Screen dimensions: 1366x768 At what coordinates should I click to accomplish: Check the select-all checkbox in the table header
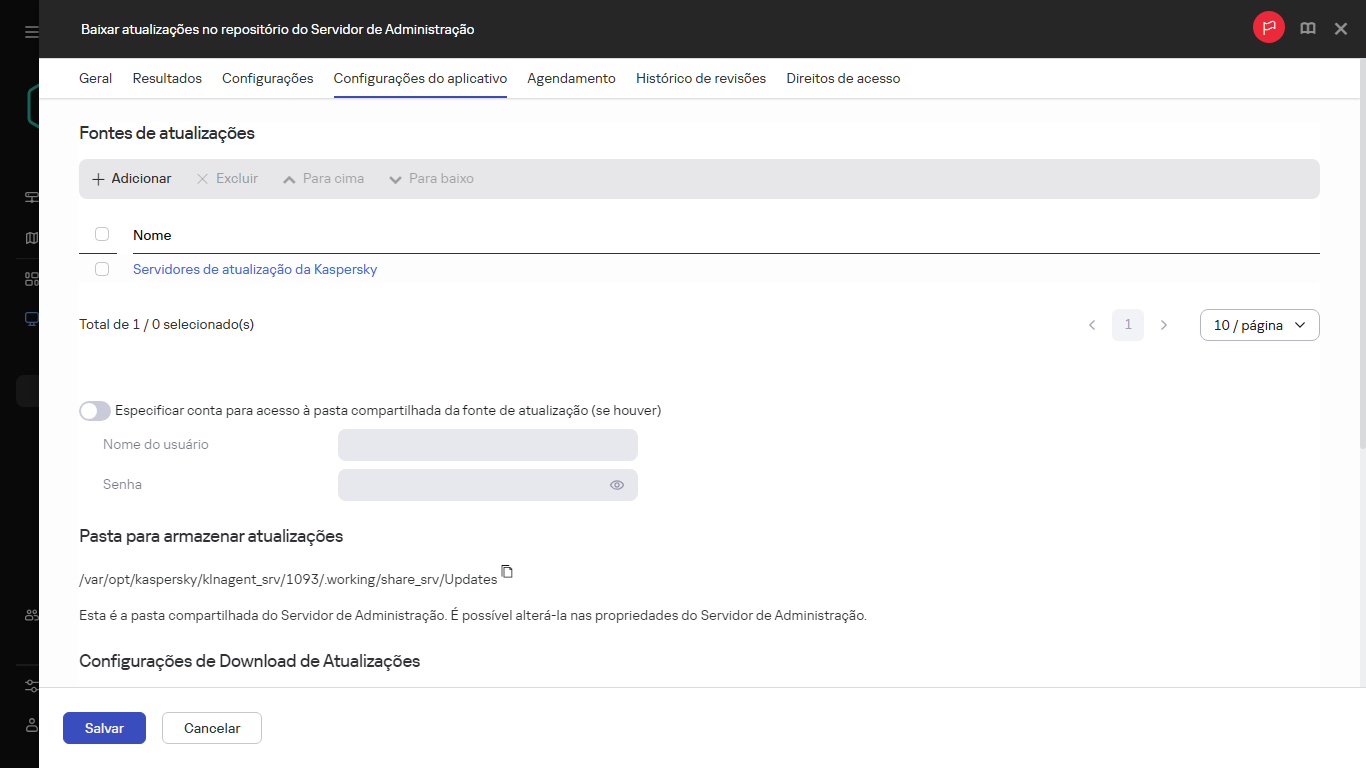tap(102, 233)
